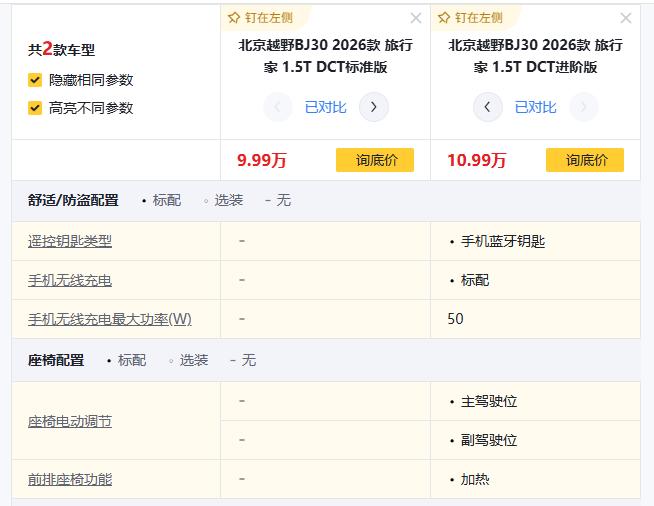
Task: Ask for lowest price on 9.99万 model
Action: pyautogui.click(x=375, y=160)
